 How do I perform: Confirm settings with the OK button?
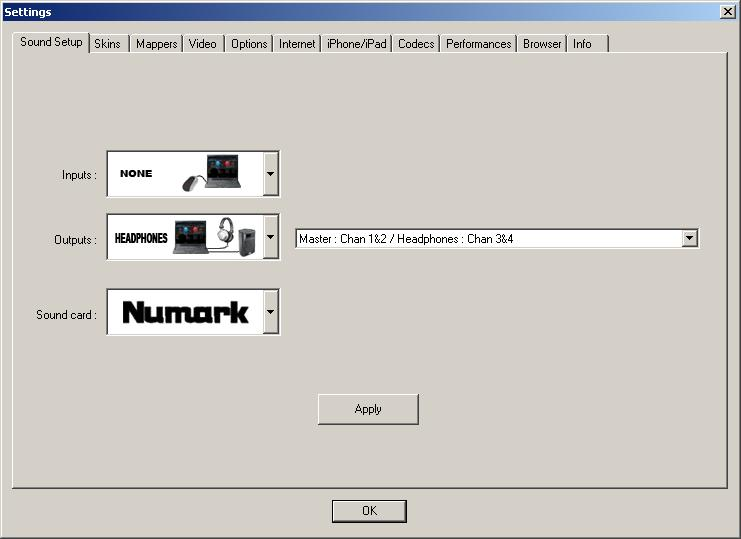pyautogui.click(x=369, y=511)
